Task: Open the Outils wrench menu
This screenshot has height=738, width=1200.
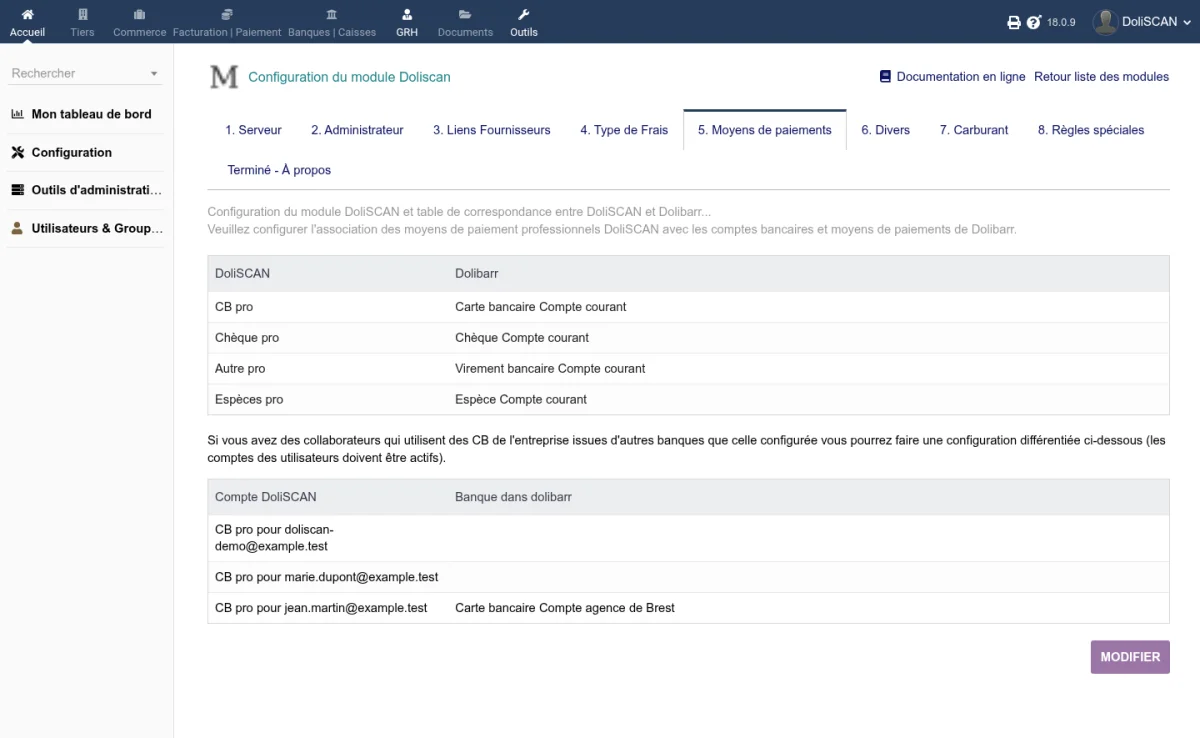Action: [x=524, y=22]
